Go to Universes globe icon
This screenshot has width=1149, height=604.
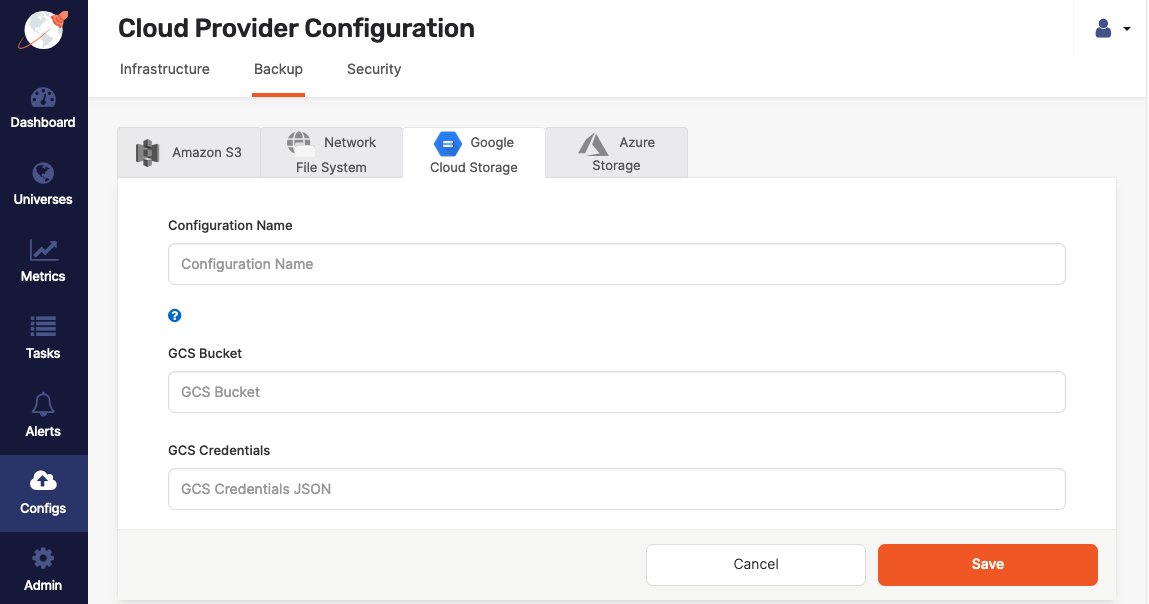click(43, 173)
